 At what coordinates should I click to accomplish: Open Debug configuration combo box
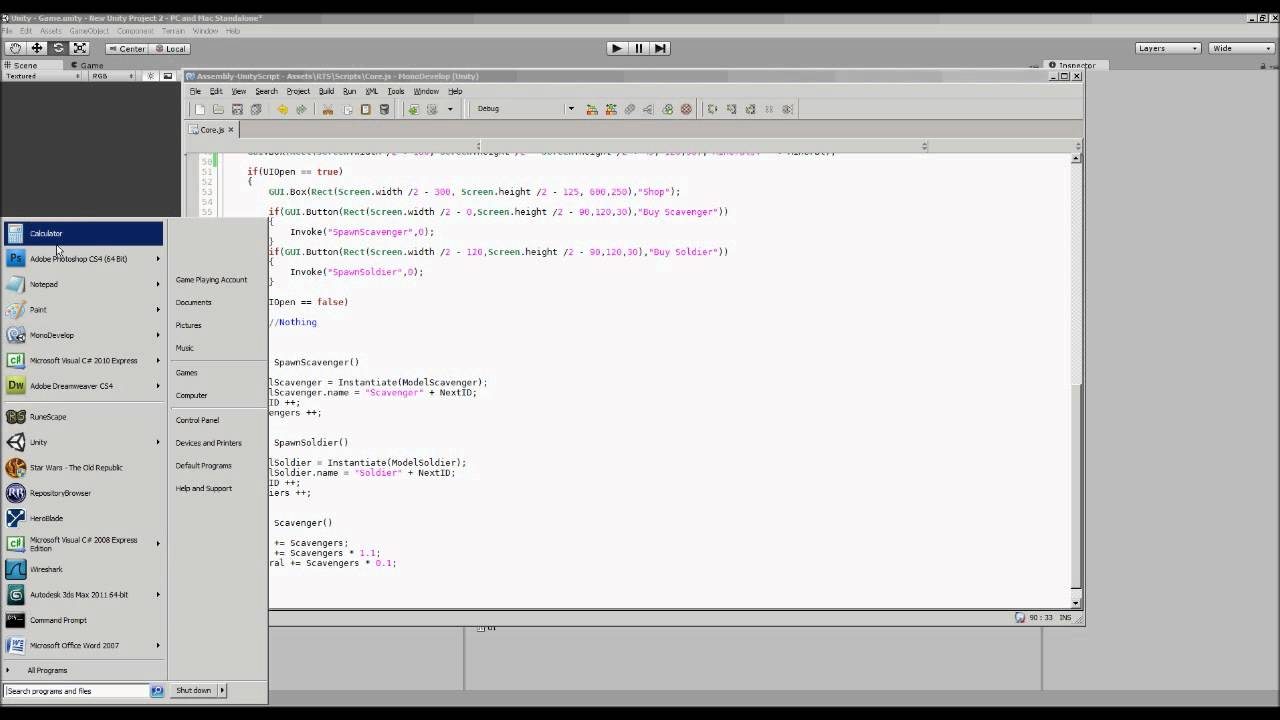click(x=524, y=108)
